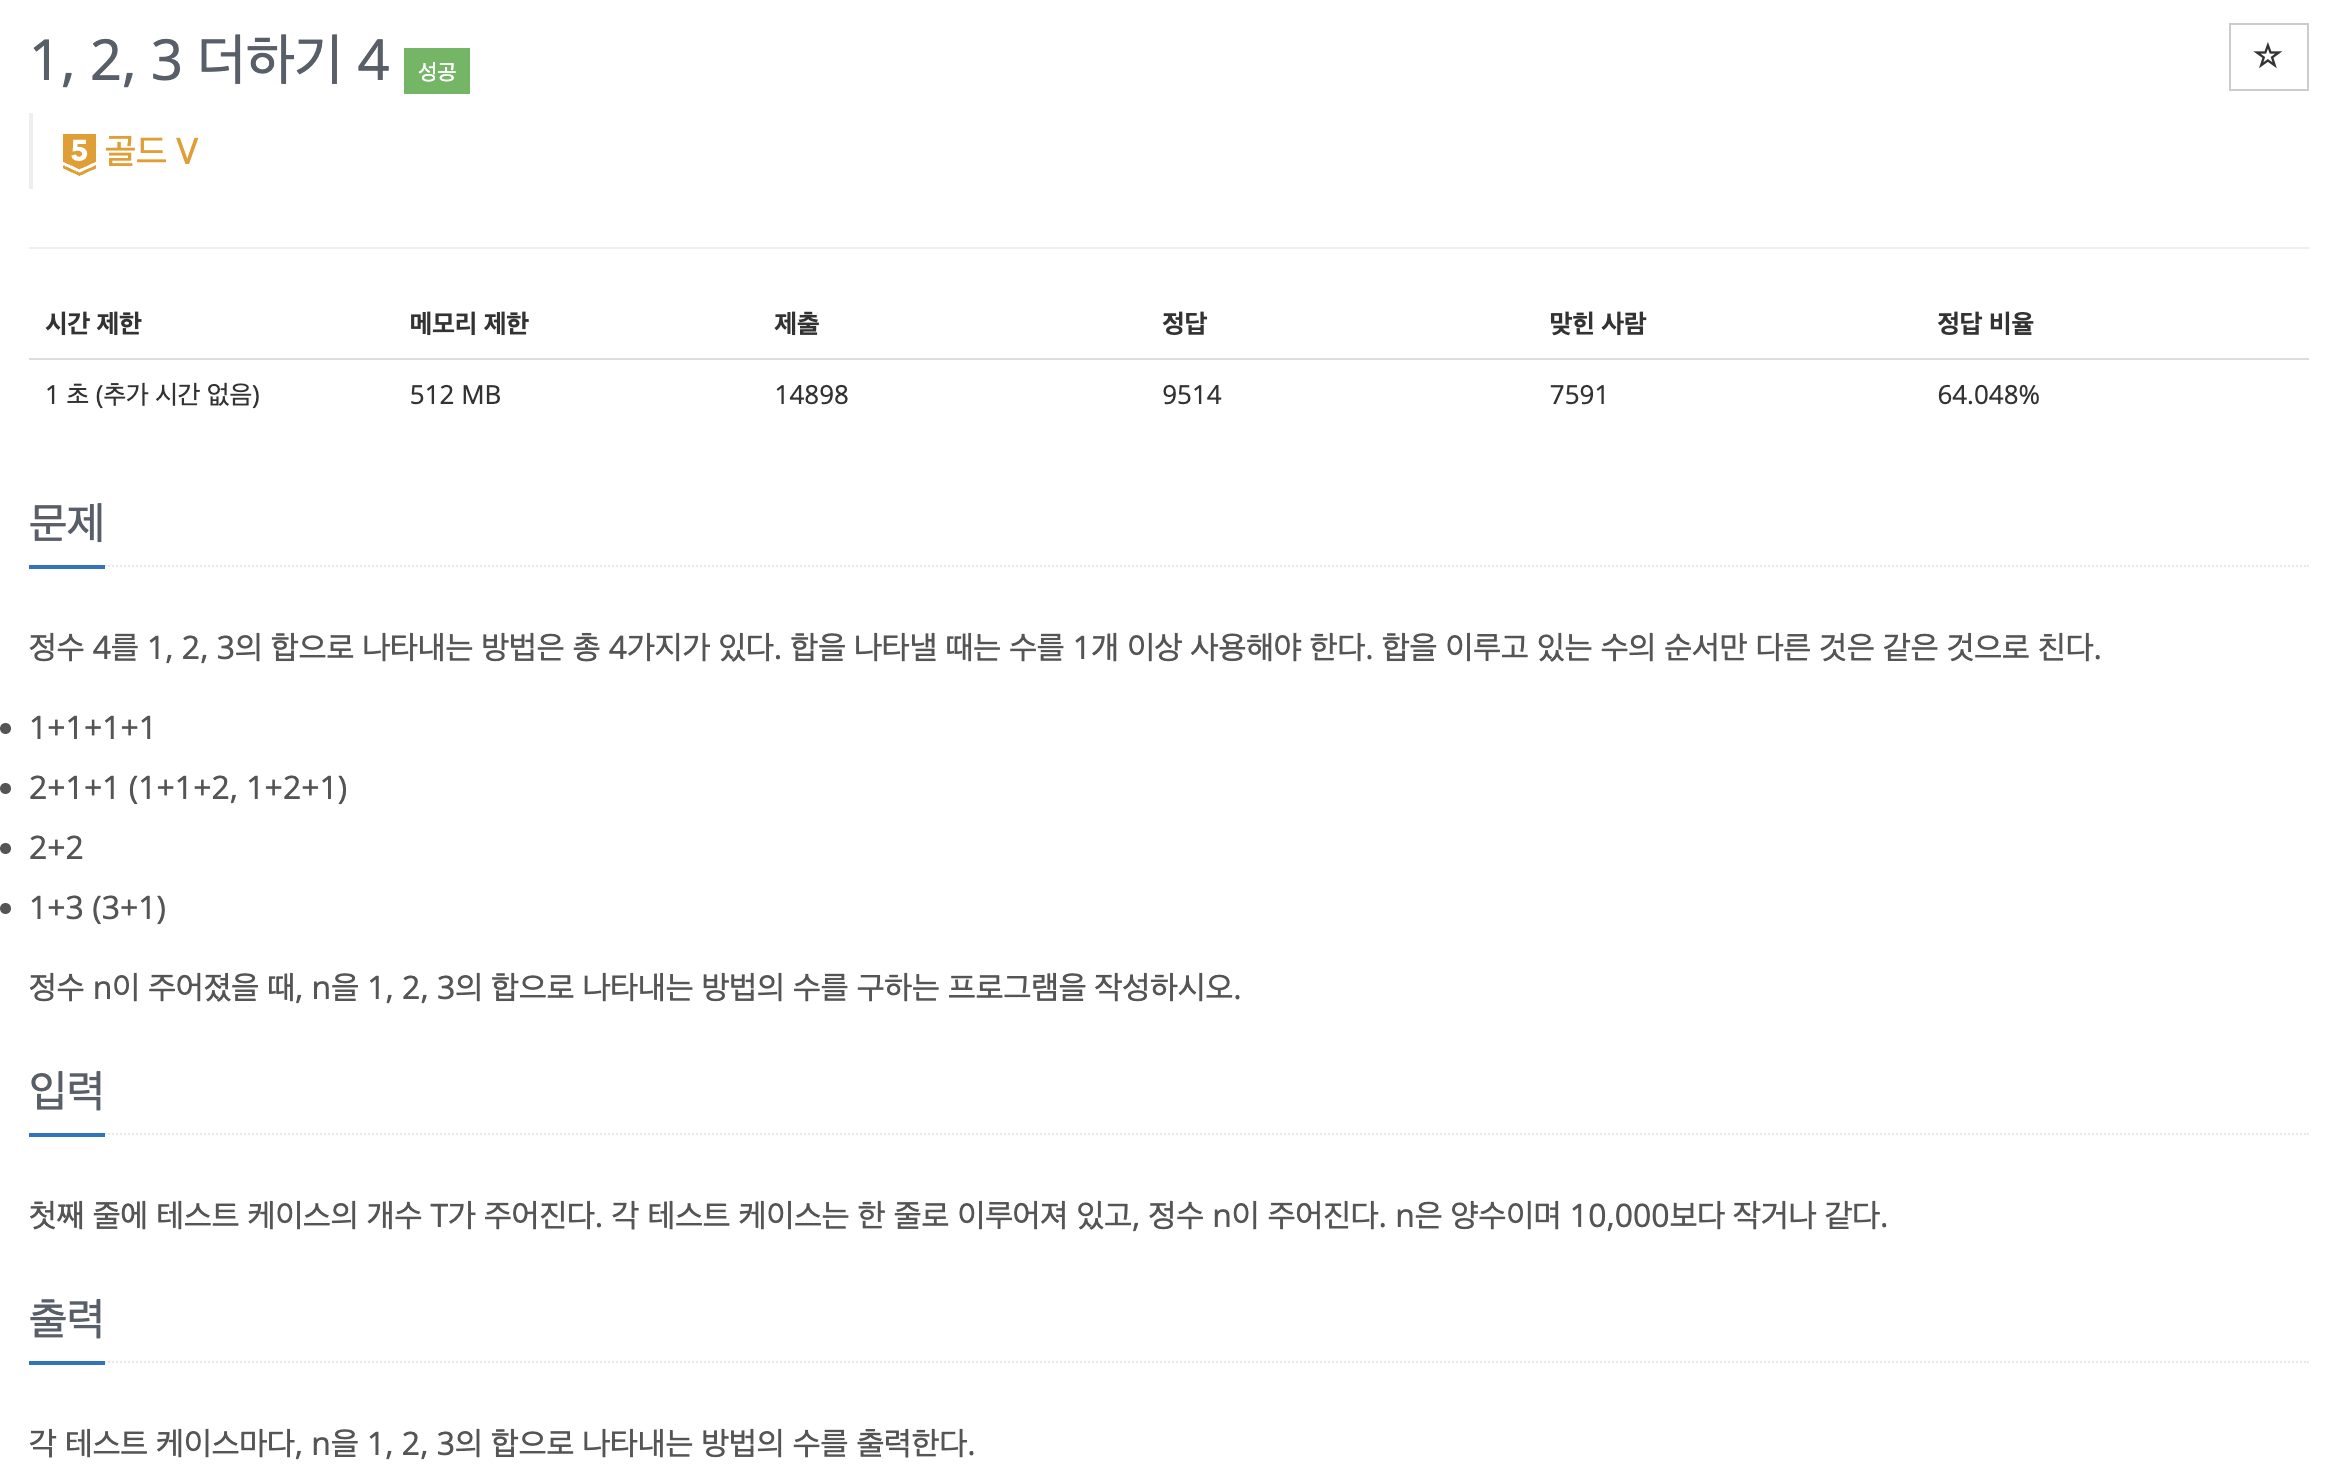
Task: Click the gold tier 5 badge icon
Action: [x=79, y=154]
